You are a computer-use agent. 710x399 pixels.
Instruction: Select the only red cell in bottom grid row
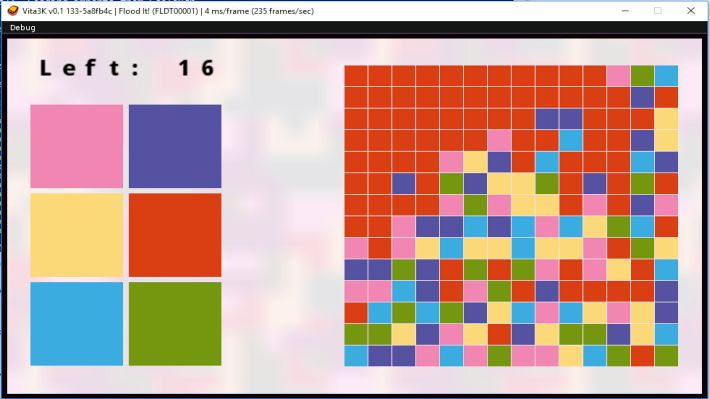pos(642,356)
